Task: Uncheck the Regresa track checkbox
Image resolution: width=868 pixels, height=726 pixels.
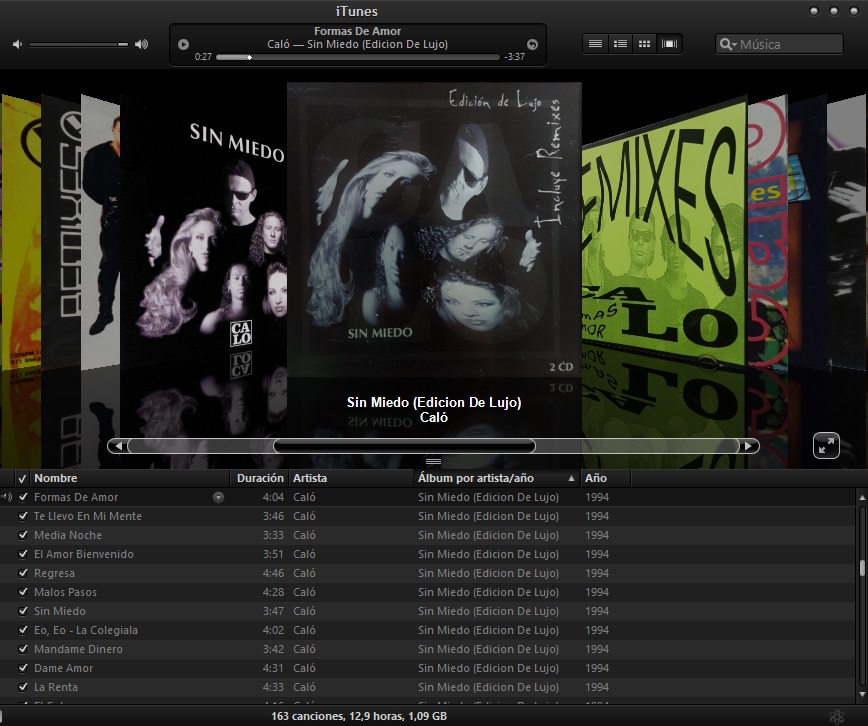Action: pos(22,573)
